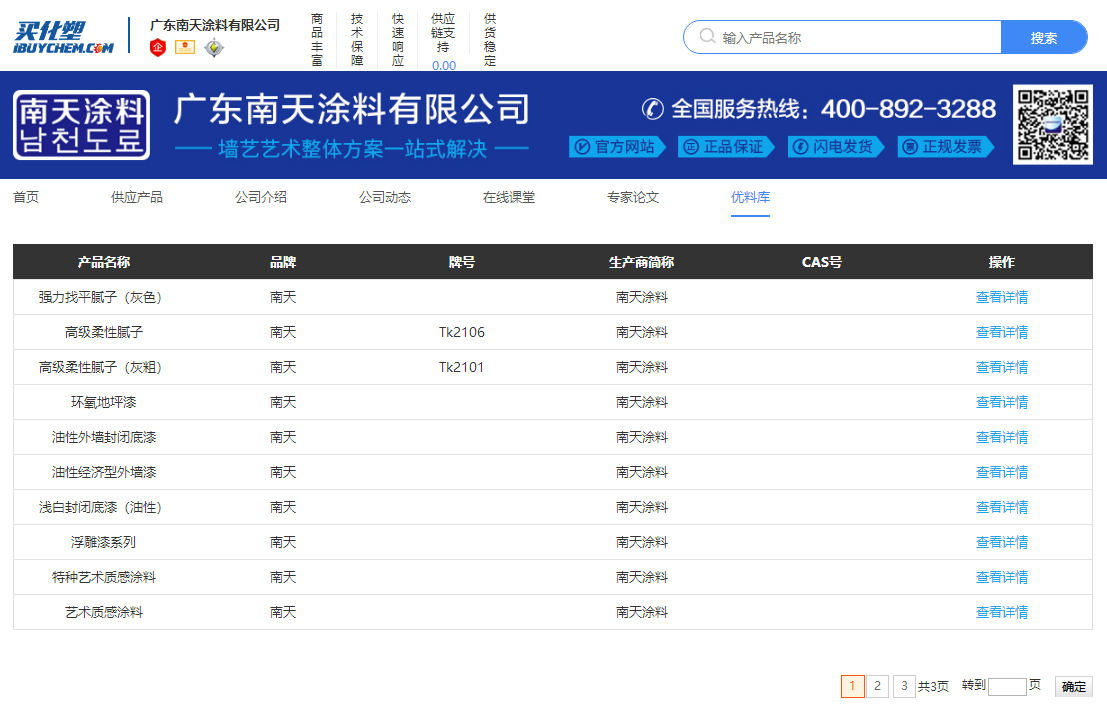
Task: Click the 快速响应 rating label
Action: (x=398, y=40)
